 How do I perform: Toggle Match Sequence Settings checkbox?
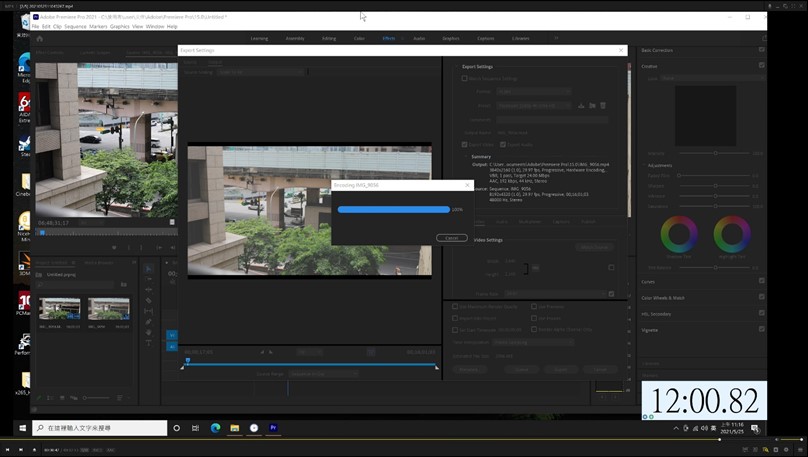(465, 78)
